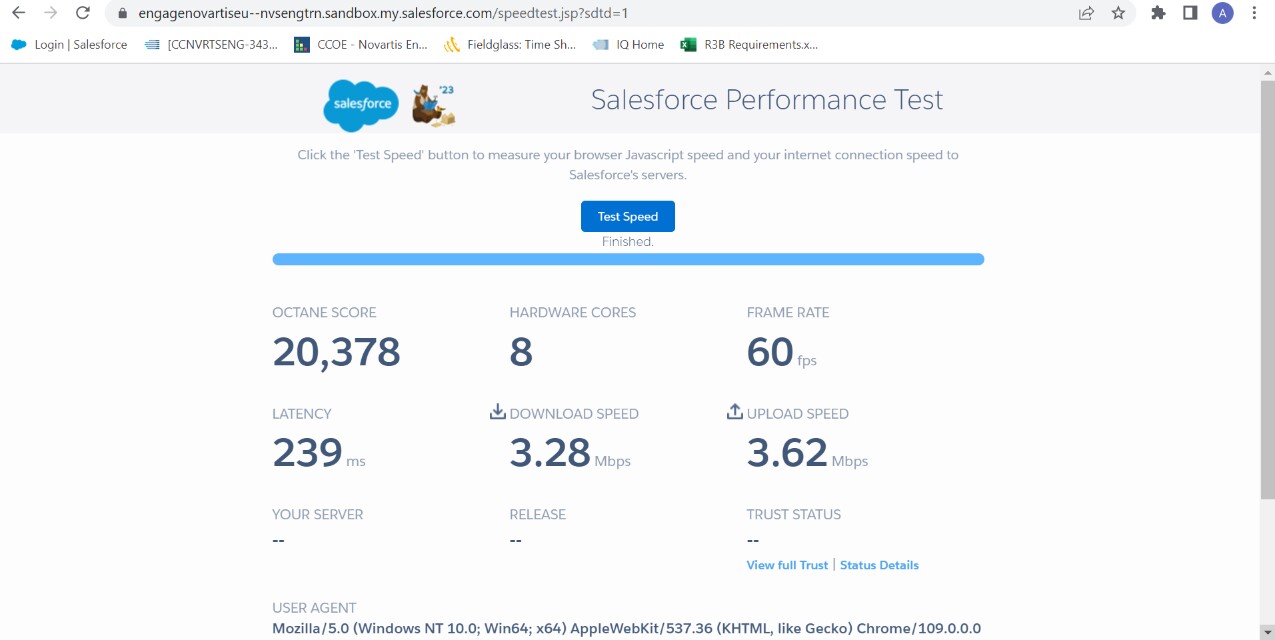Click the Upload Speed value 3.62
This screenshot has height=640, width=1275.
click(x=787, y=453)
